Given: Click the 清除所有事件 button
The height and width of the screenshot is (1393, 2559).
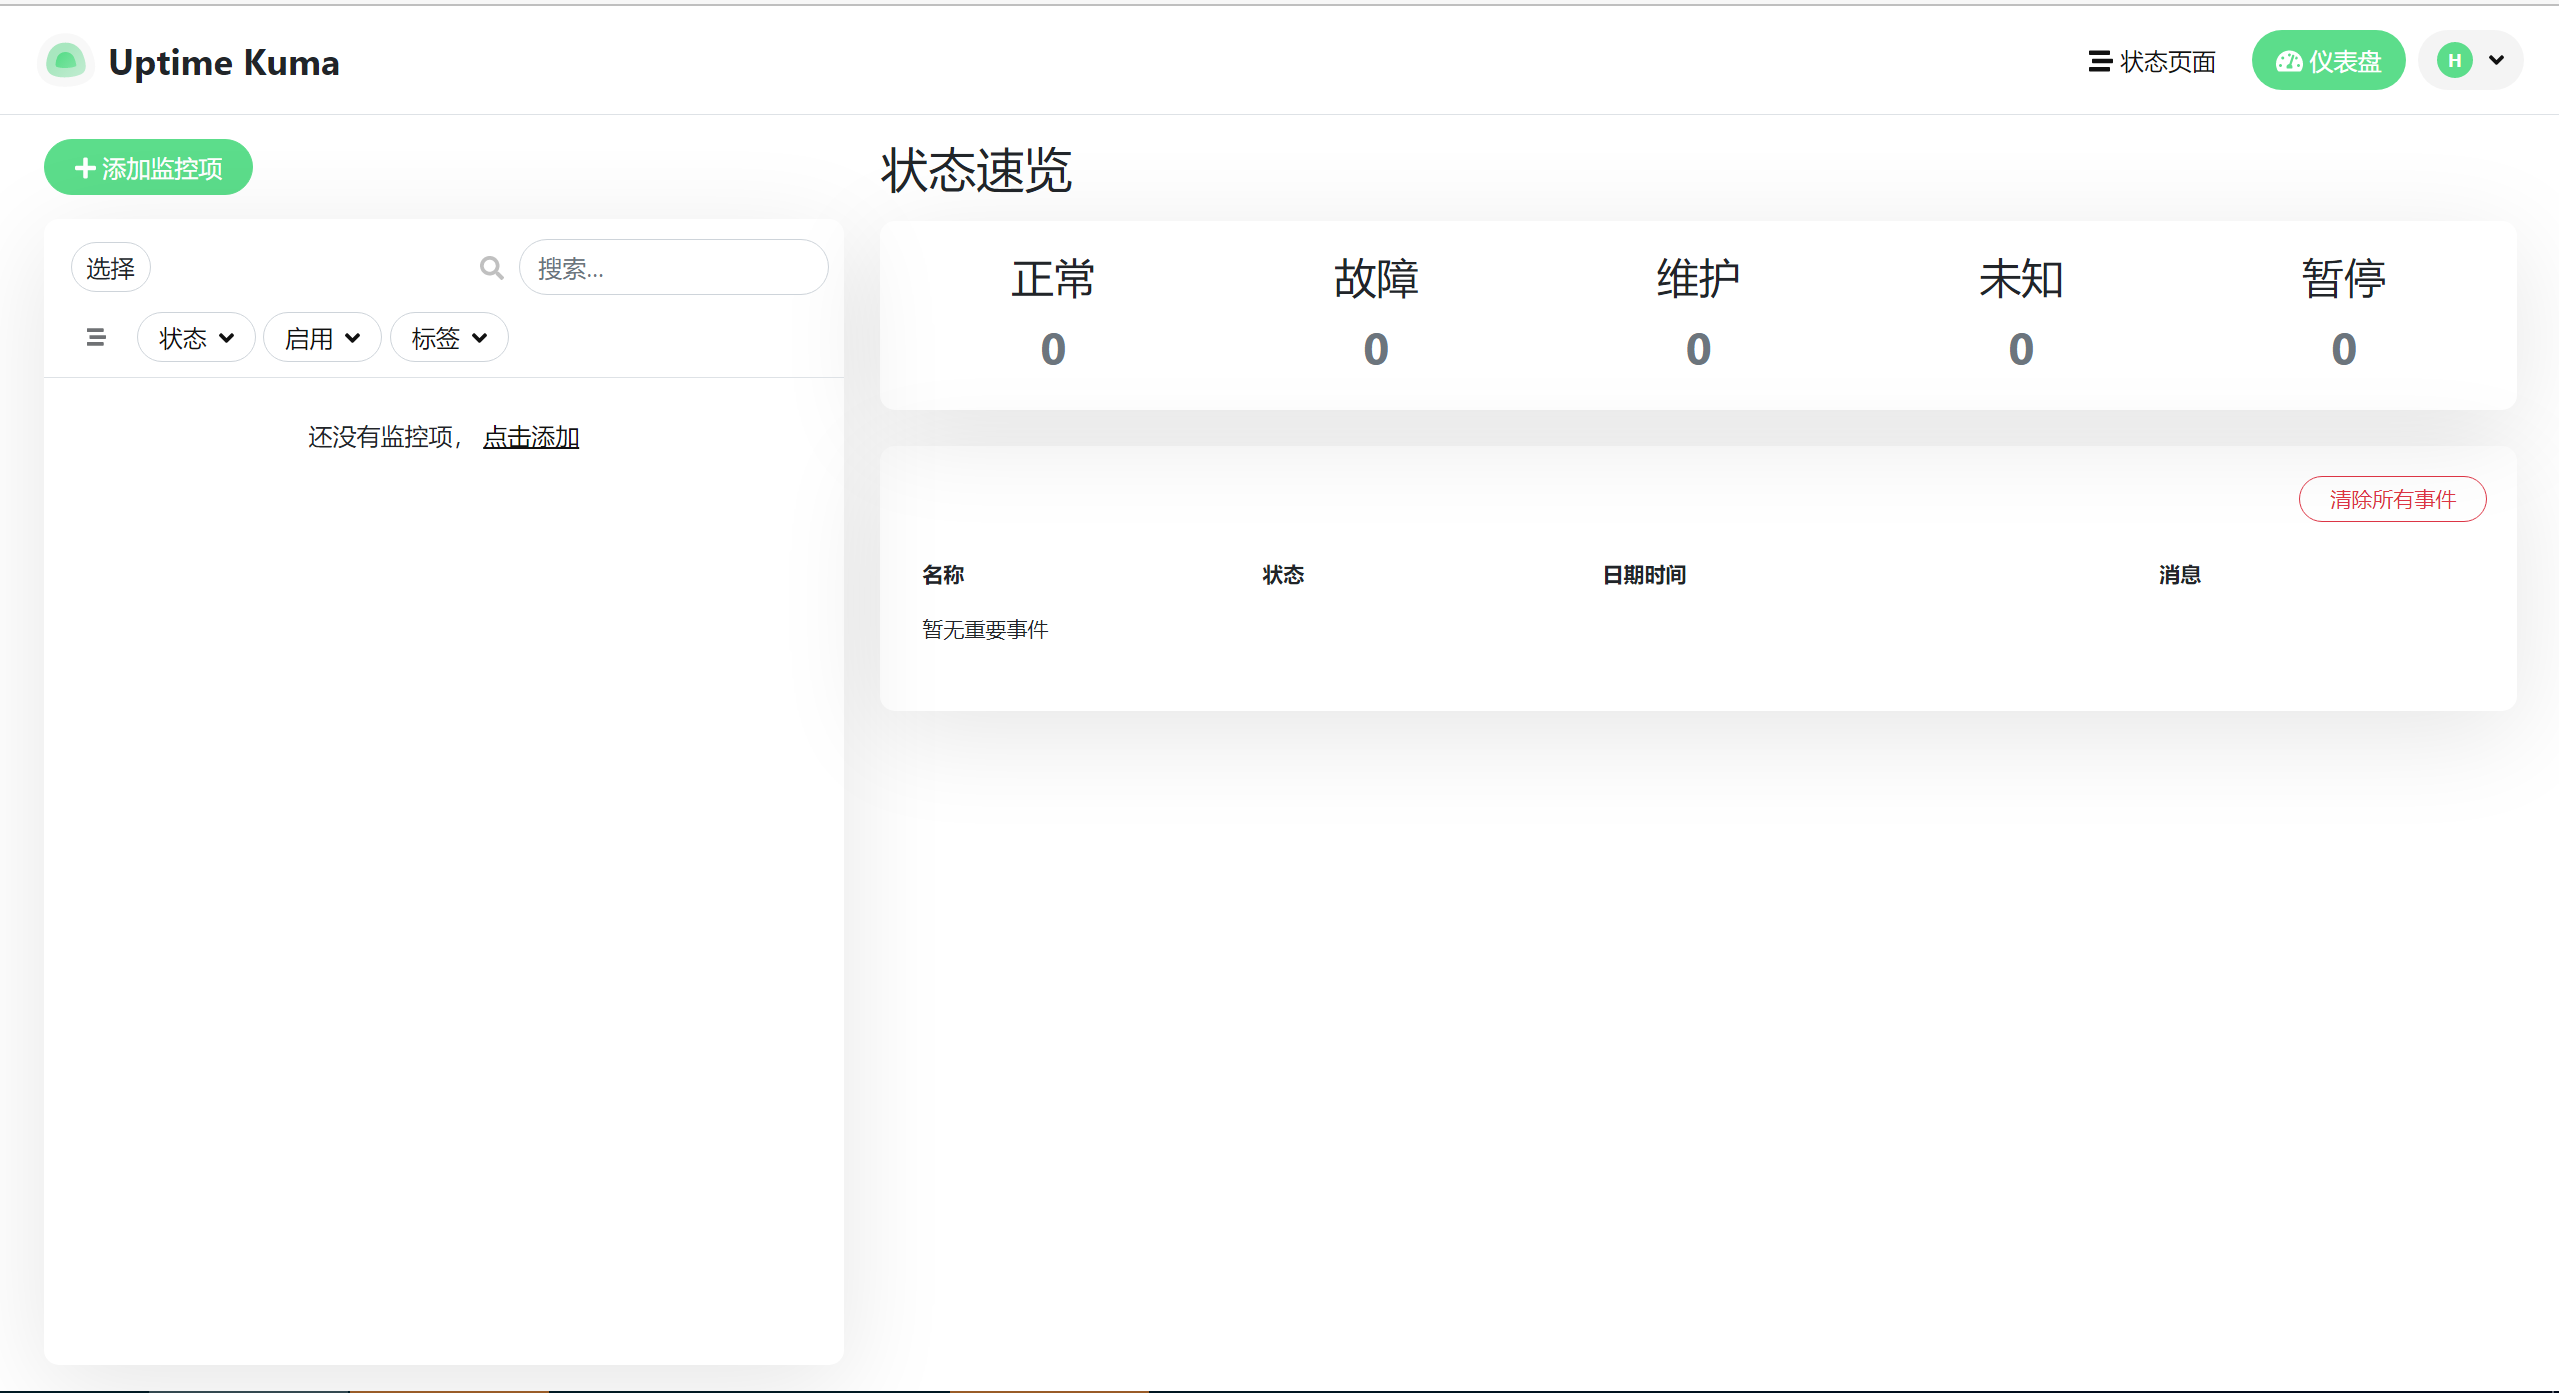Looking at the screenshot, I should click(x=2392, y=498).
